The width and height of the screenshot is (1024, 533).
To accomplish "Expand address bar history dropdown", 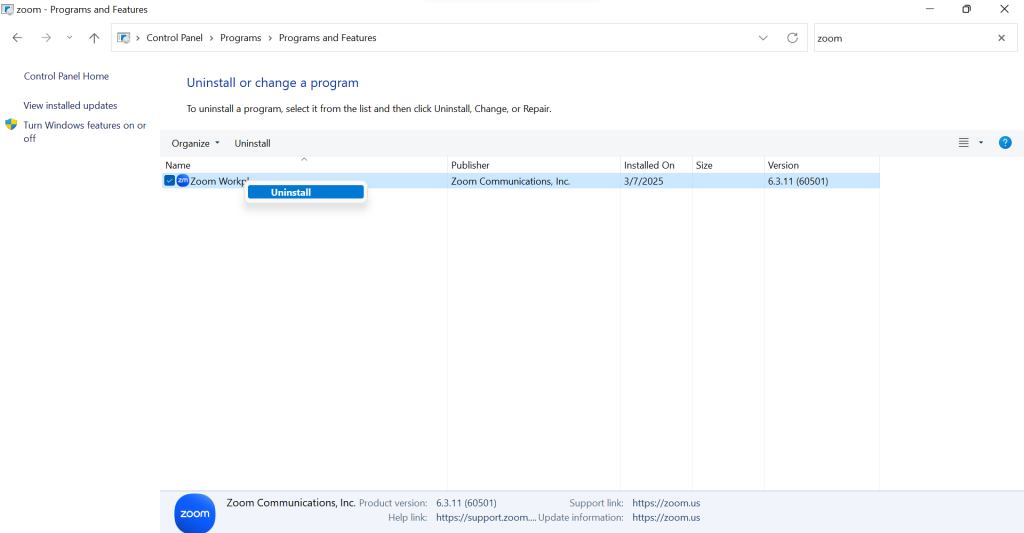I will point(763,38).
